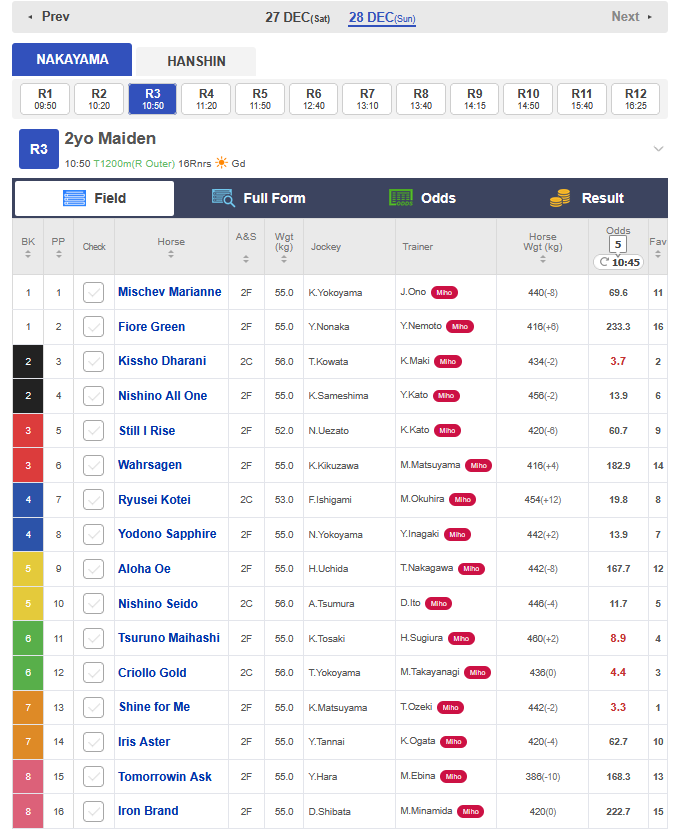
Task: Sort table by BK column
Action: pos(28,254)
